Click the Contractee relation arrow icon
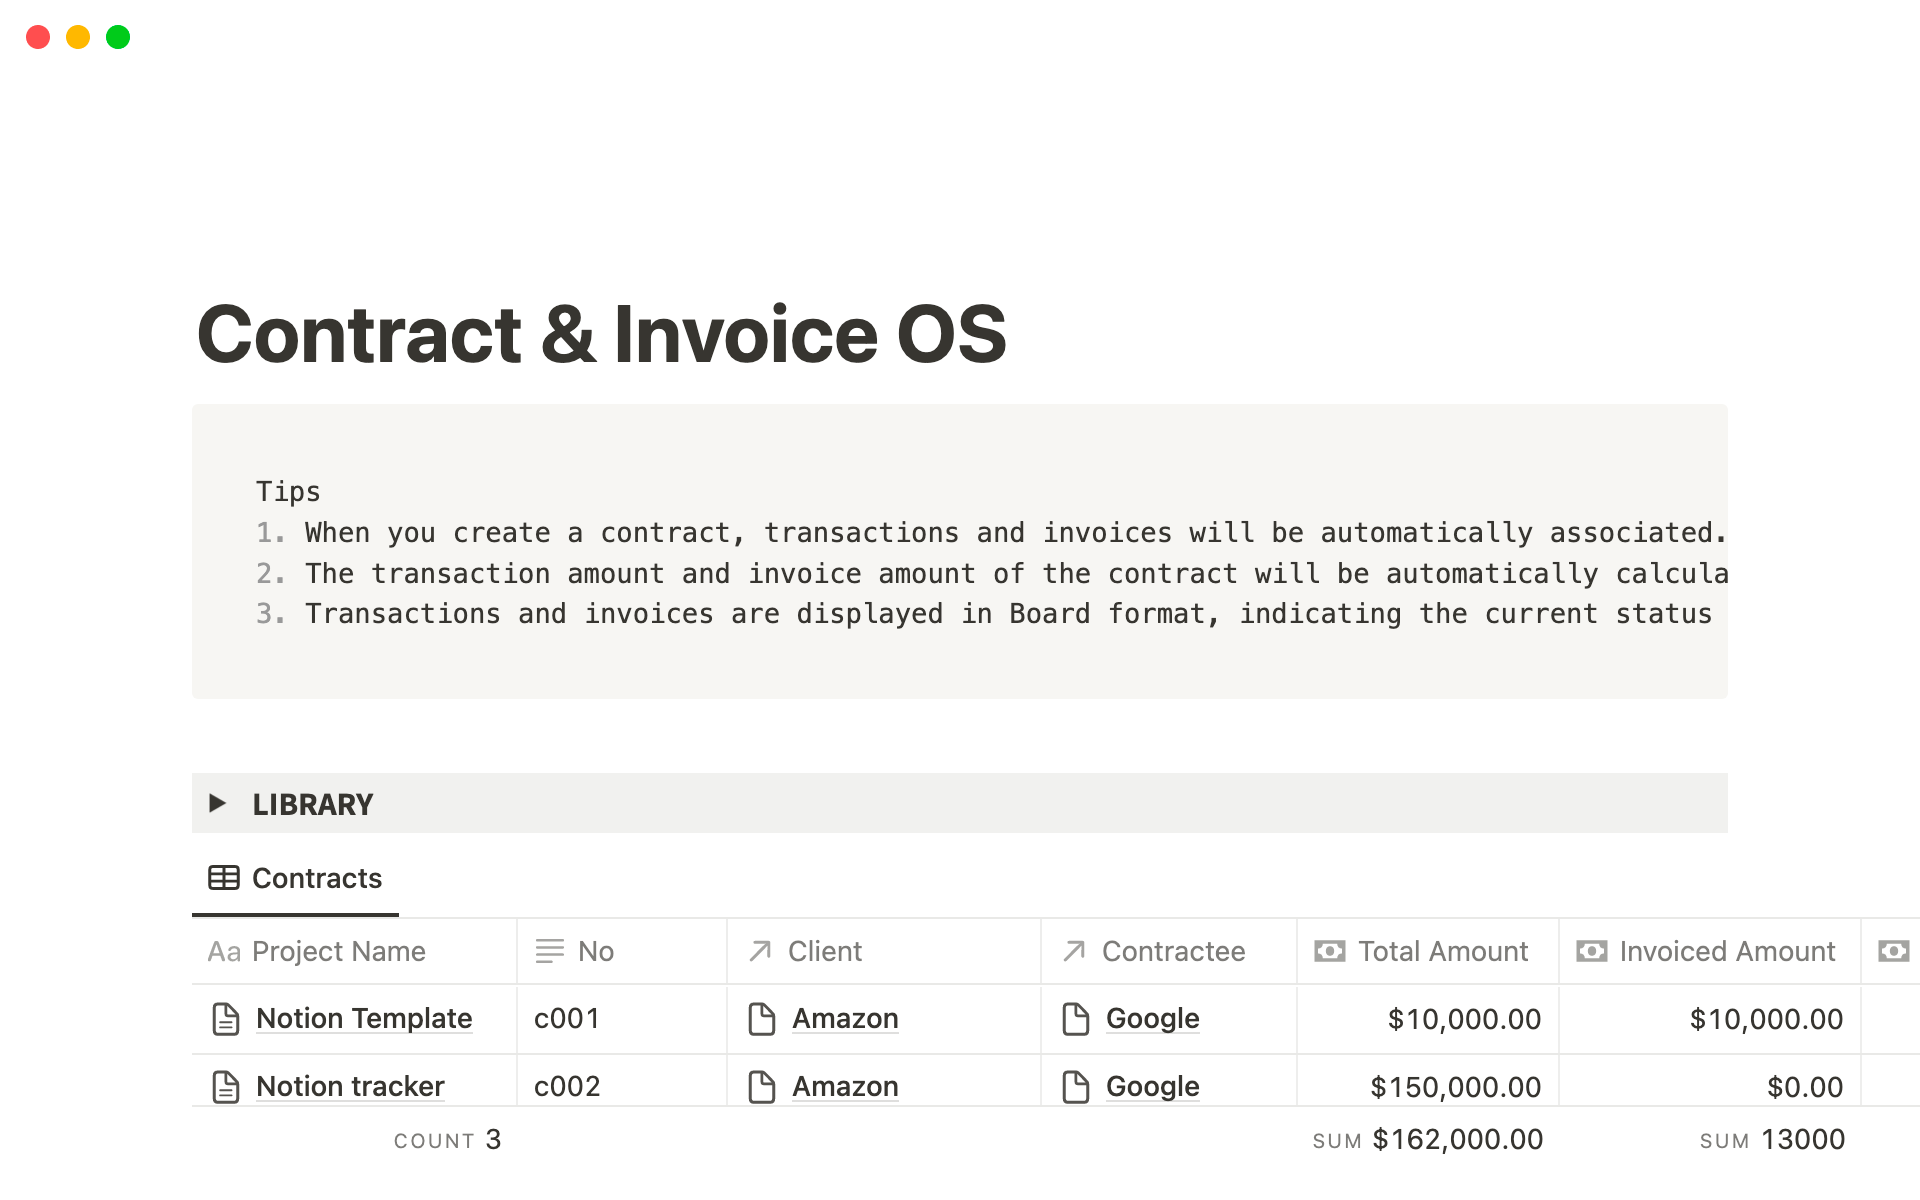Viewport: 1920px width, 1200px height. point(1074,951)
